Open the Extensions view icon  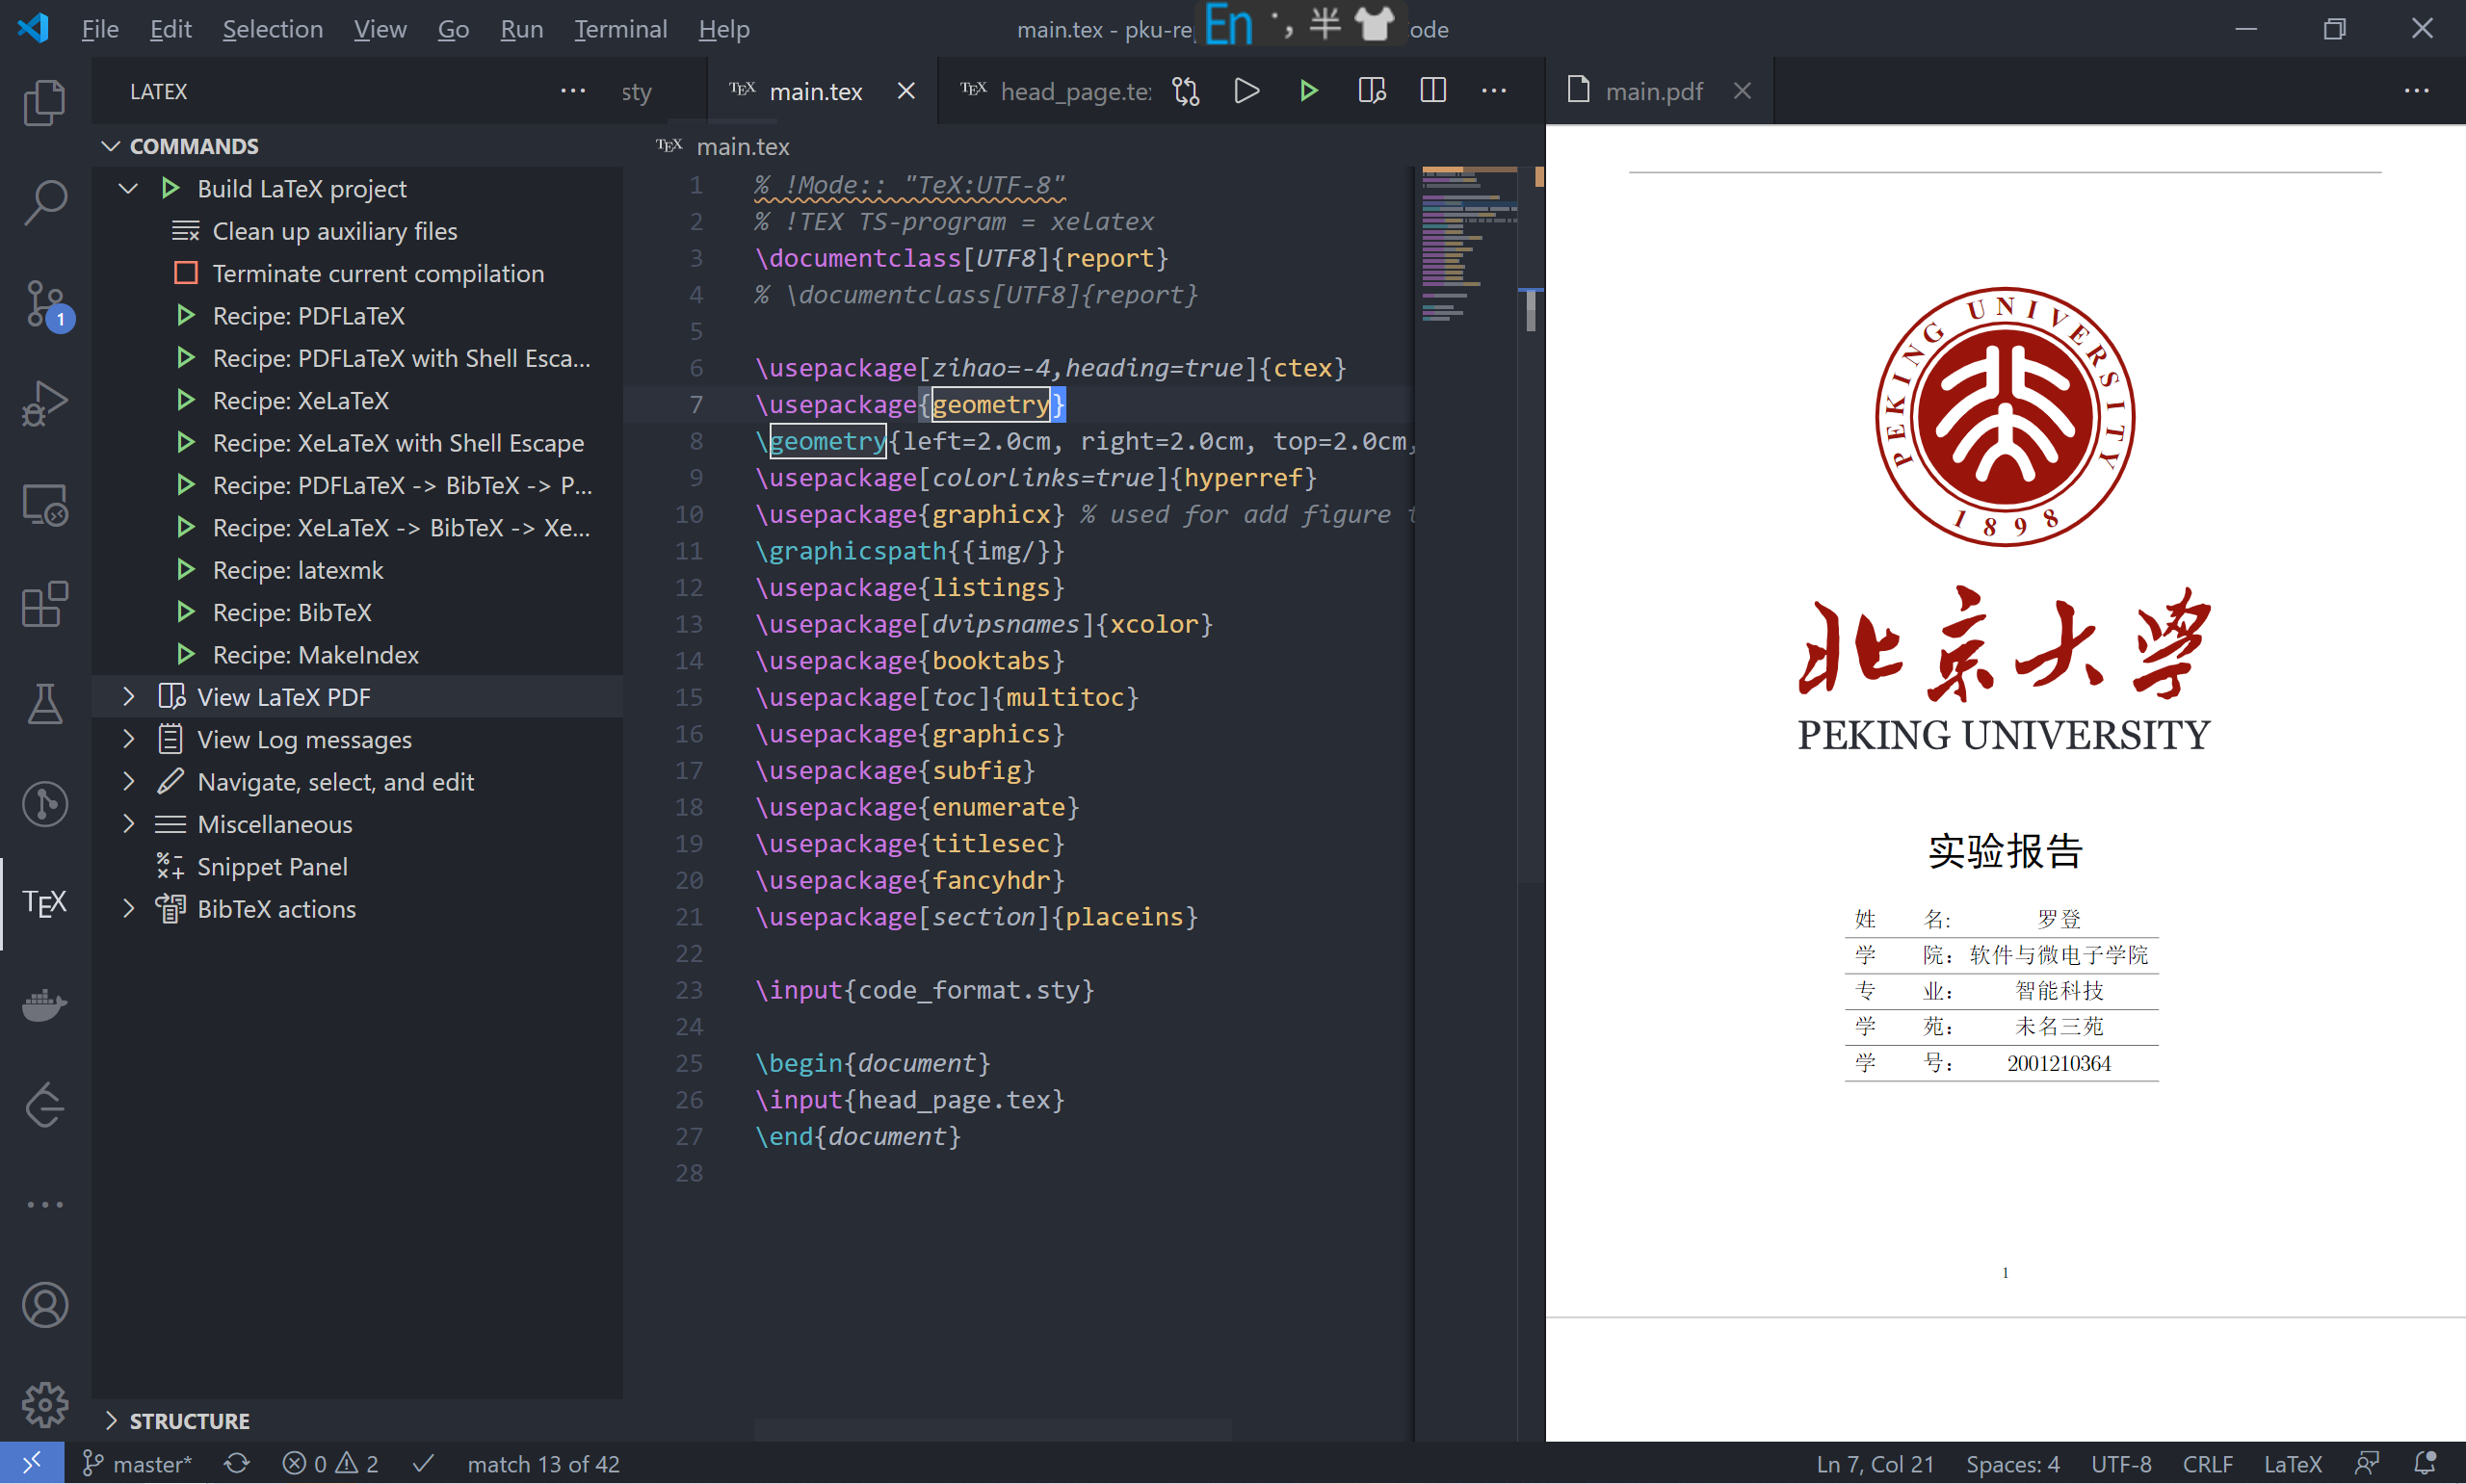coord(45,604)
